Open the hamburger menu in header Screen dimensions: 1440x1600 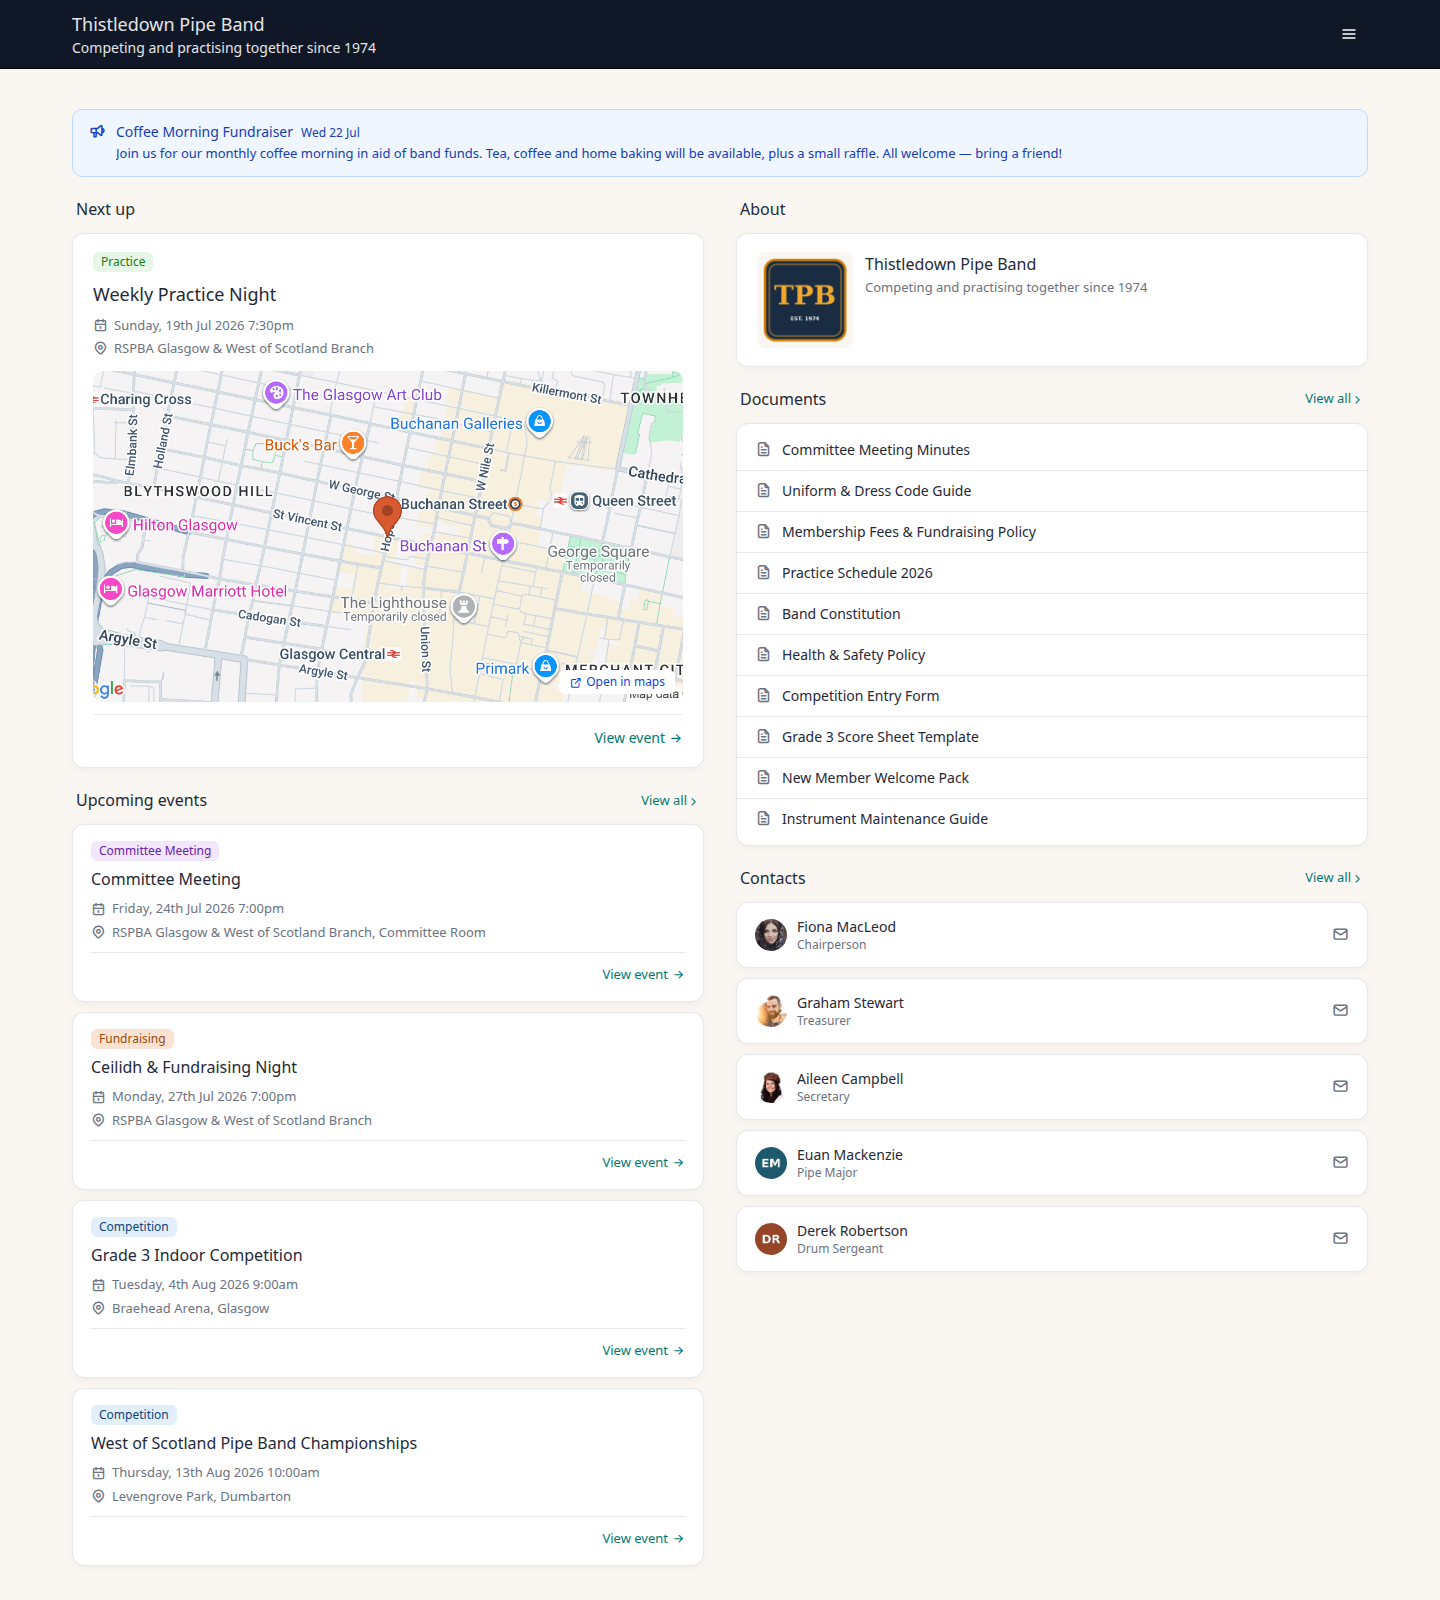1349,34
